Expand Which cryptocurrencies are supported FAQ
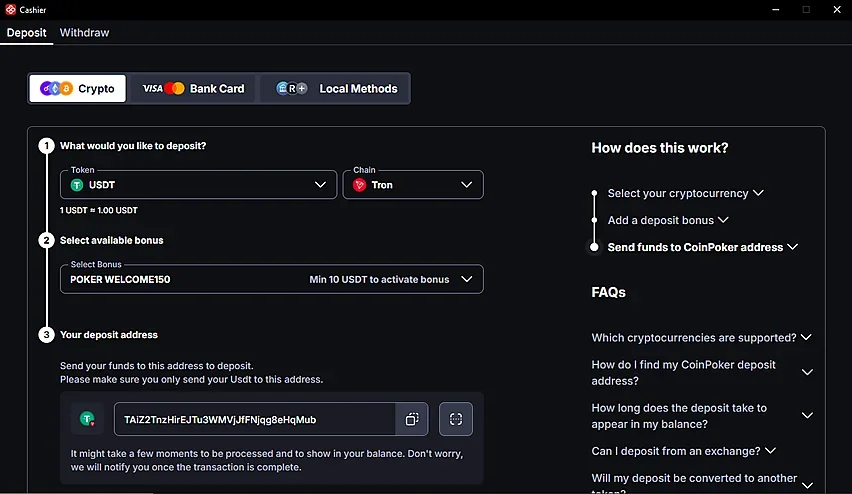The image size is (852, 494). click(x=701, y=337)
